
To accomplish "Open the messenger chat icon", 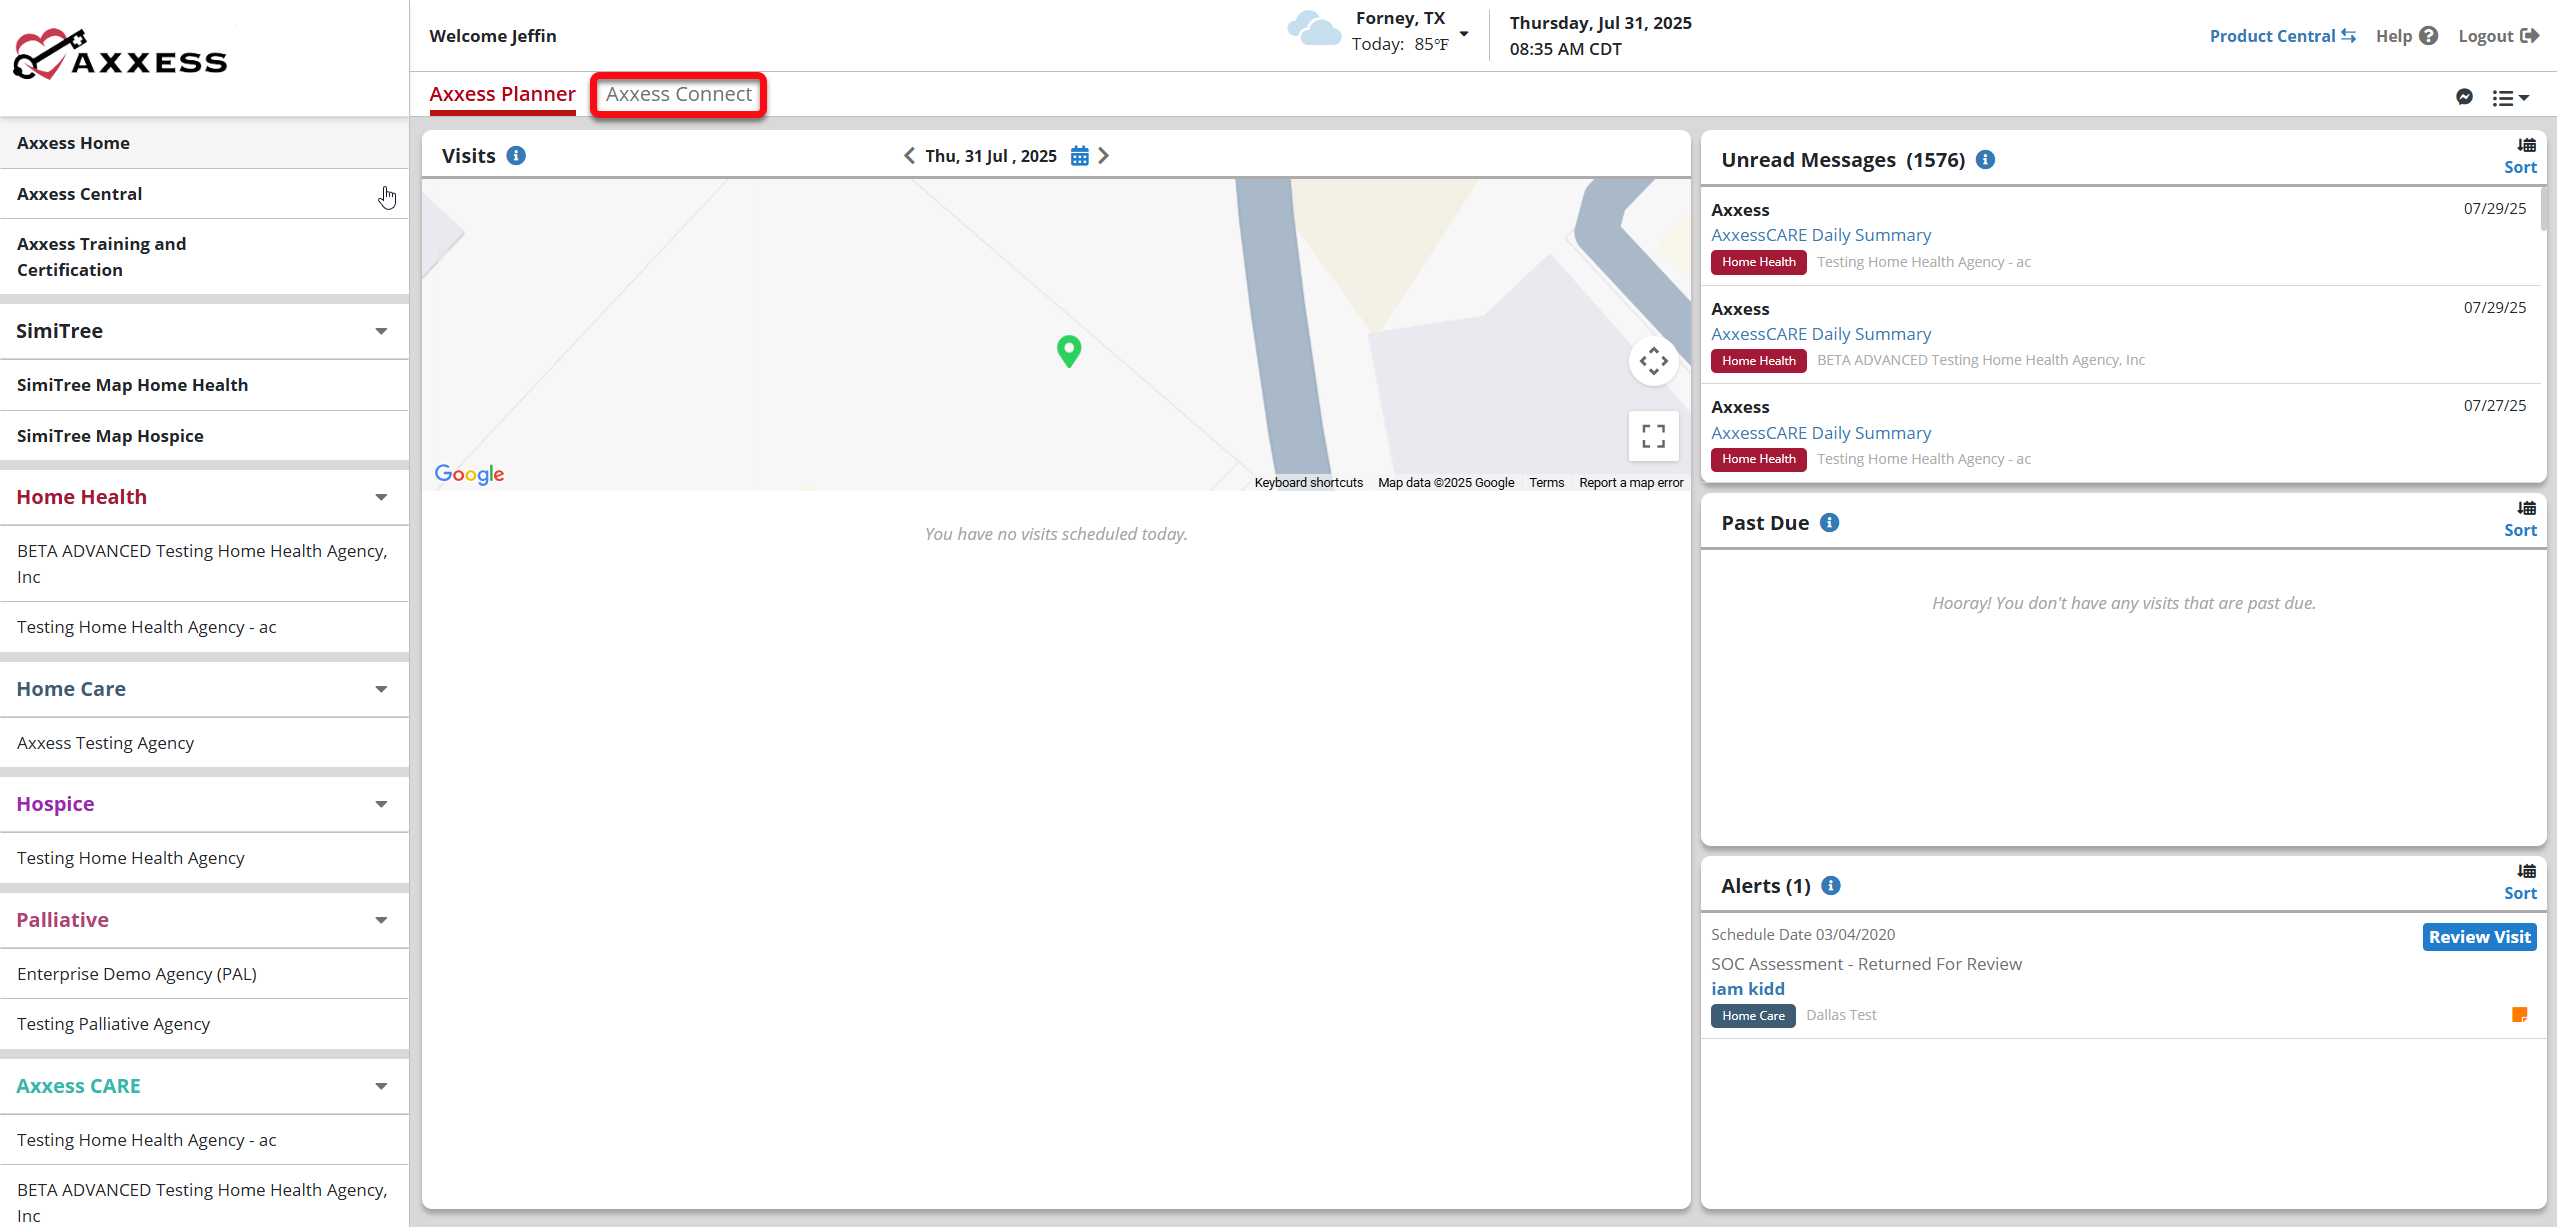I will (2464, 97).
